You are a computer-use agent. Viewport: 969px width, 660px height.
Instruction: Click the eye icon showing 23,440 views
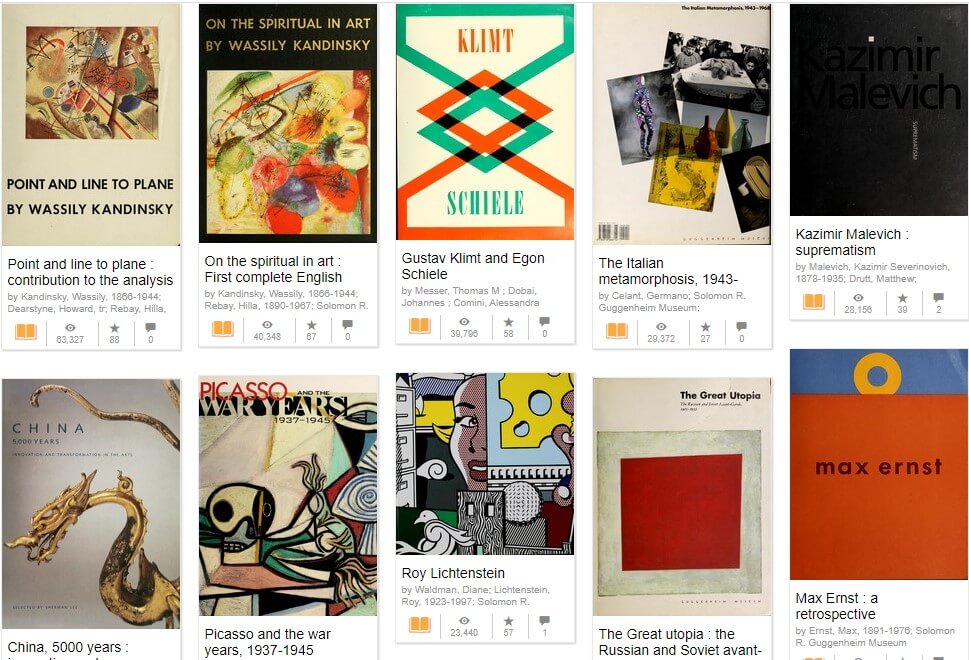point(464,620)
